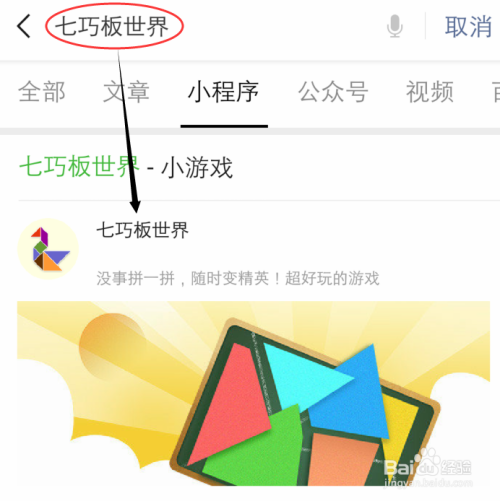This screenshot has width=500, height=501.
Task: Open the tangram bird app icon
Action: click(x=48, y=249)
